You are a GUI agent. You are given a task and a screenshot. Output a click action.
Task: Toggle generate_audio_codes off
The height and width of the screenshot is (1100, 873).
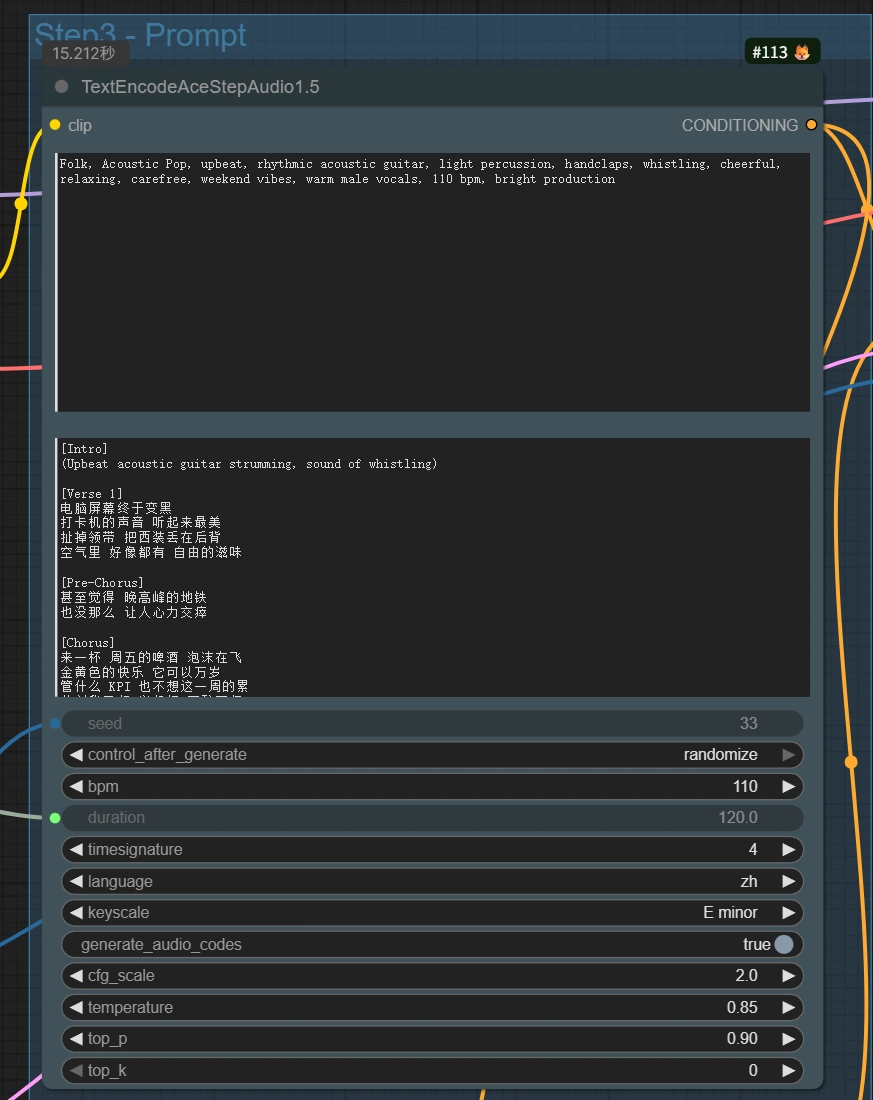(x=783, y=944)
